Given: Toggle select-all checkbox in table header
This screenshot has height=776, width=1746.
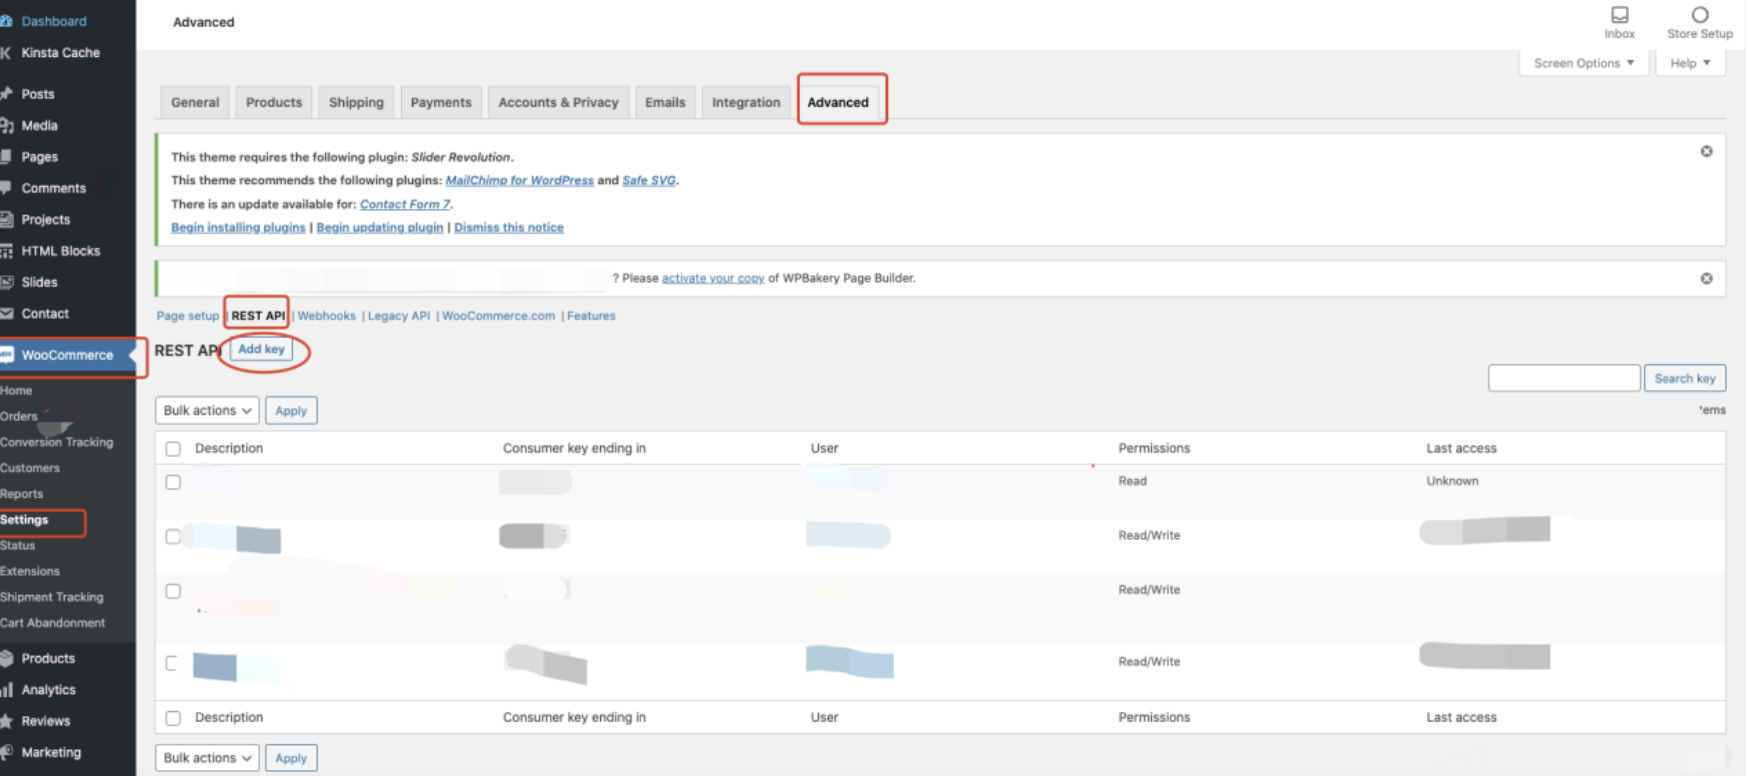Looking at the screenshot, I should [173, 449].
